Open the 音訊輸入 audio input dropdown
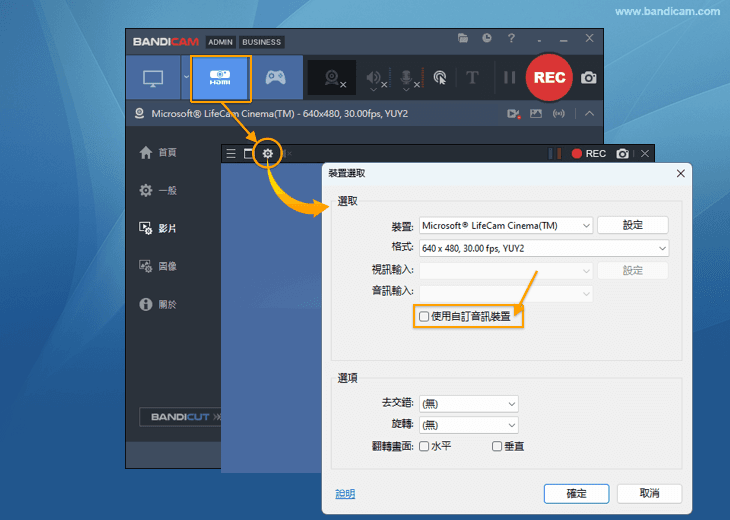 pos(506,294)
